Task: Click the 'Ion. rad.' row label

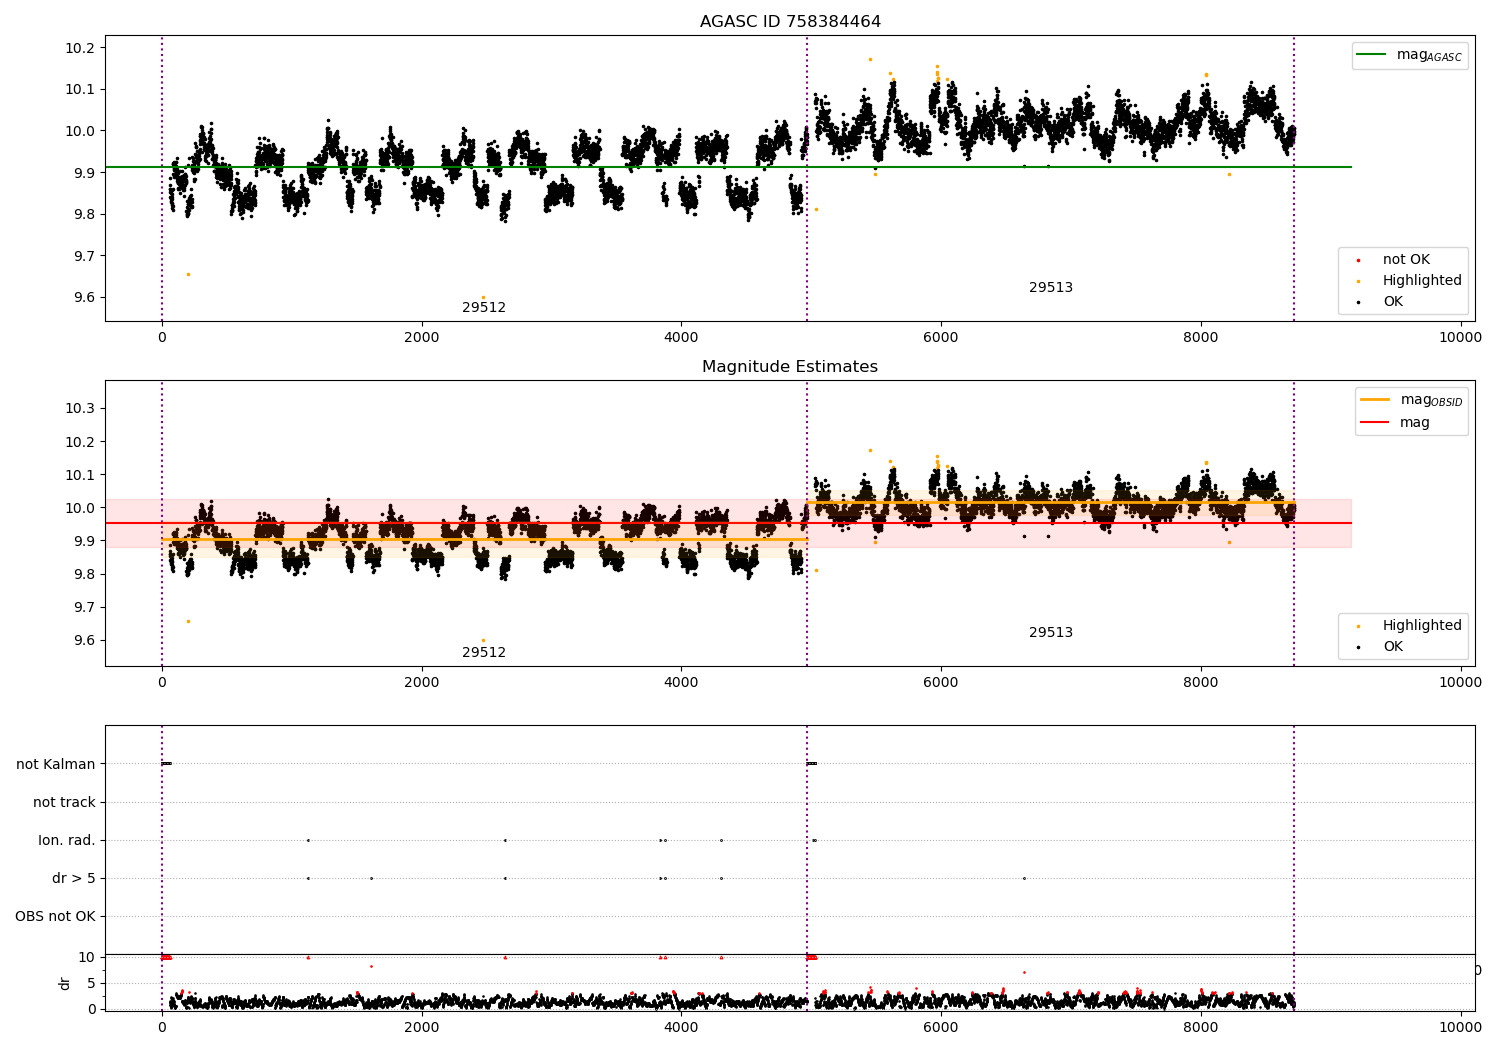Action: point(67,841)
